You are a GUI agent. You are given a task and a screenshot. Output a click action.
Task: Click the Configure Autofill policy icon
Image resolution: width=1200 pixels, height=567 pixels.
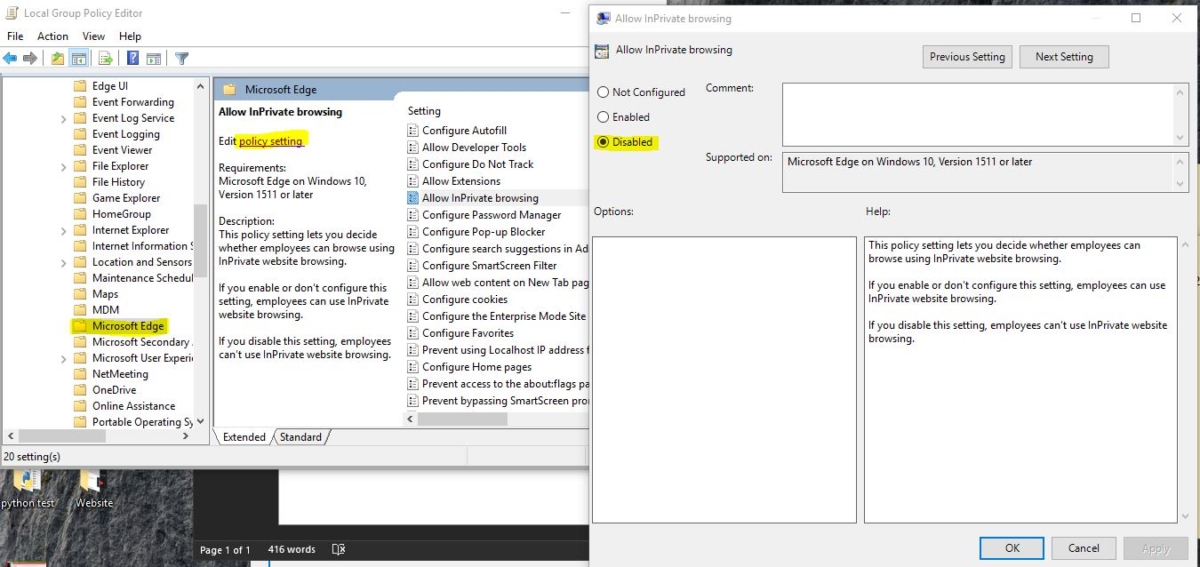tap(413, 131)
